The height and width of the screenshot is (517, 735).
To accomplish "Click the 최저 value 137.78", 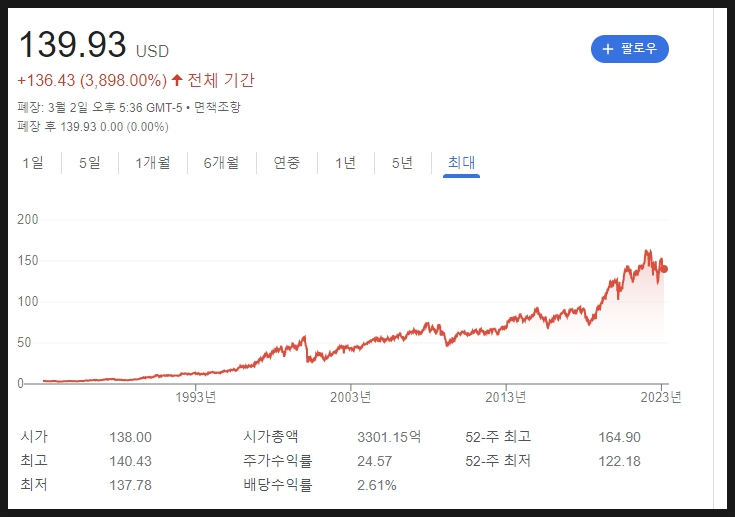I will tap(130, 485).
